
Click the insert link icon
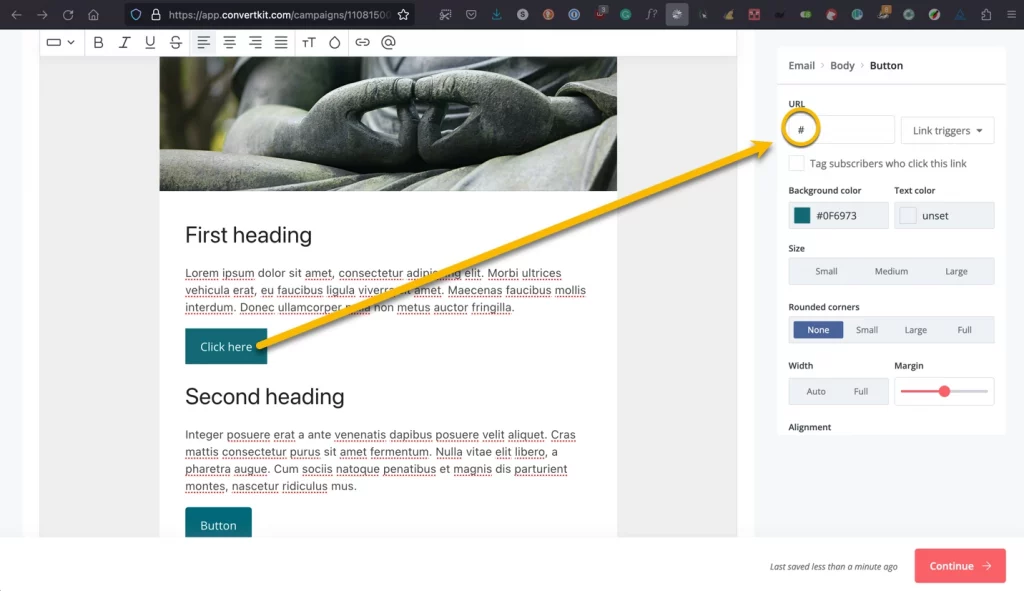362,42
